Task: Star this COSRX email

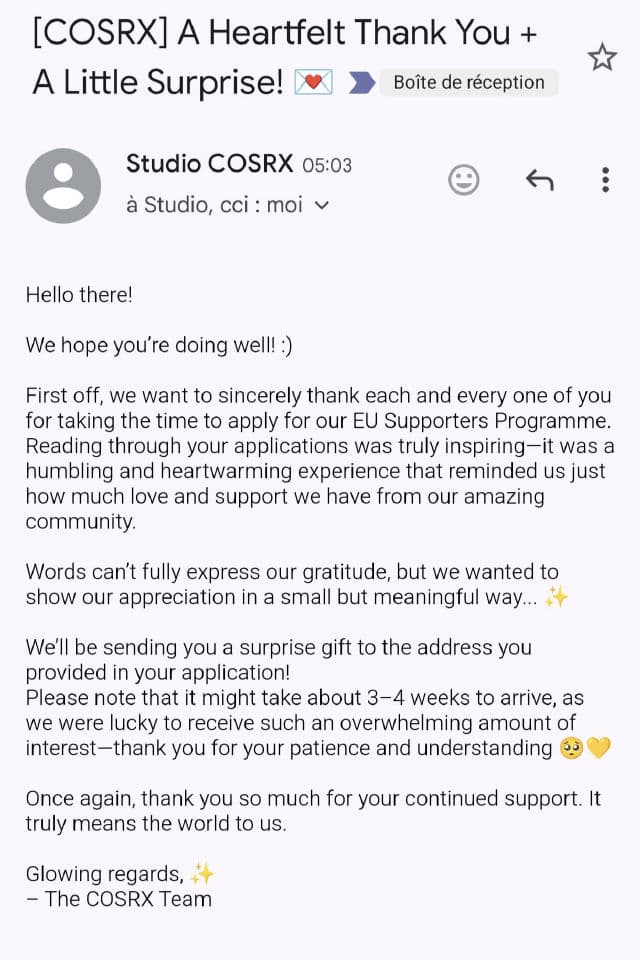Action: point(602,57)
